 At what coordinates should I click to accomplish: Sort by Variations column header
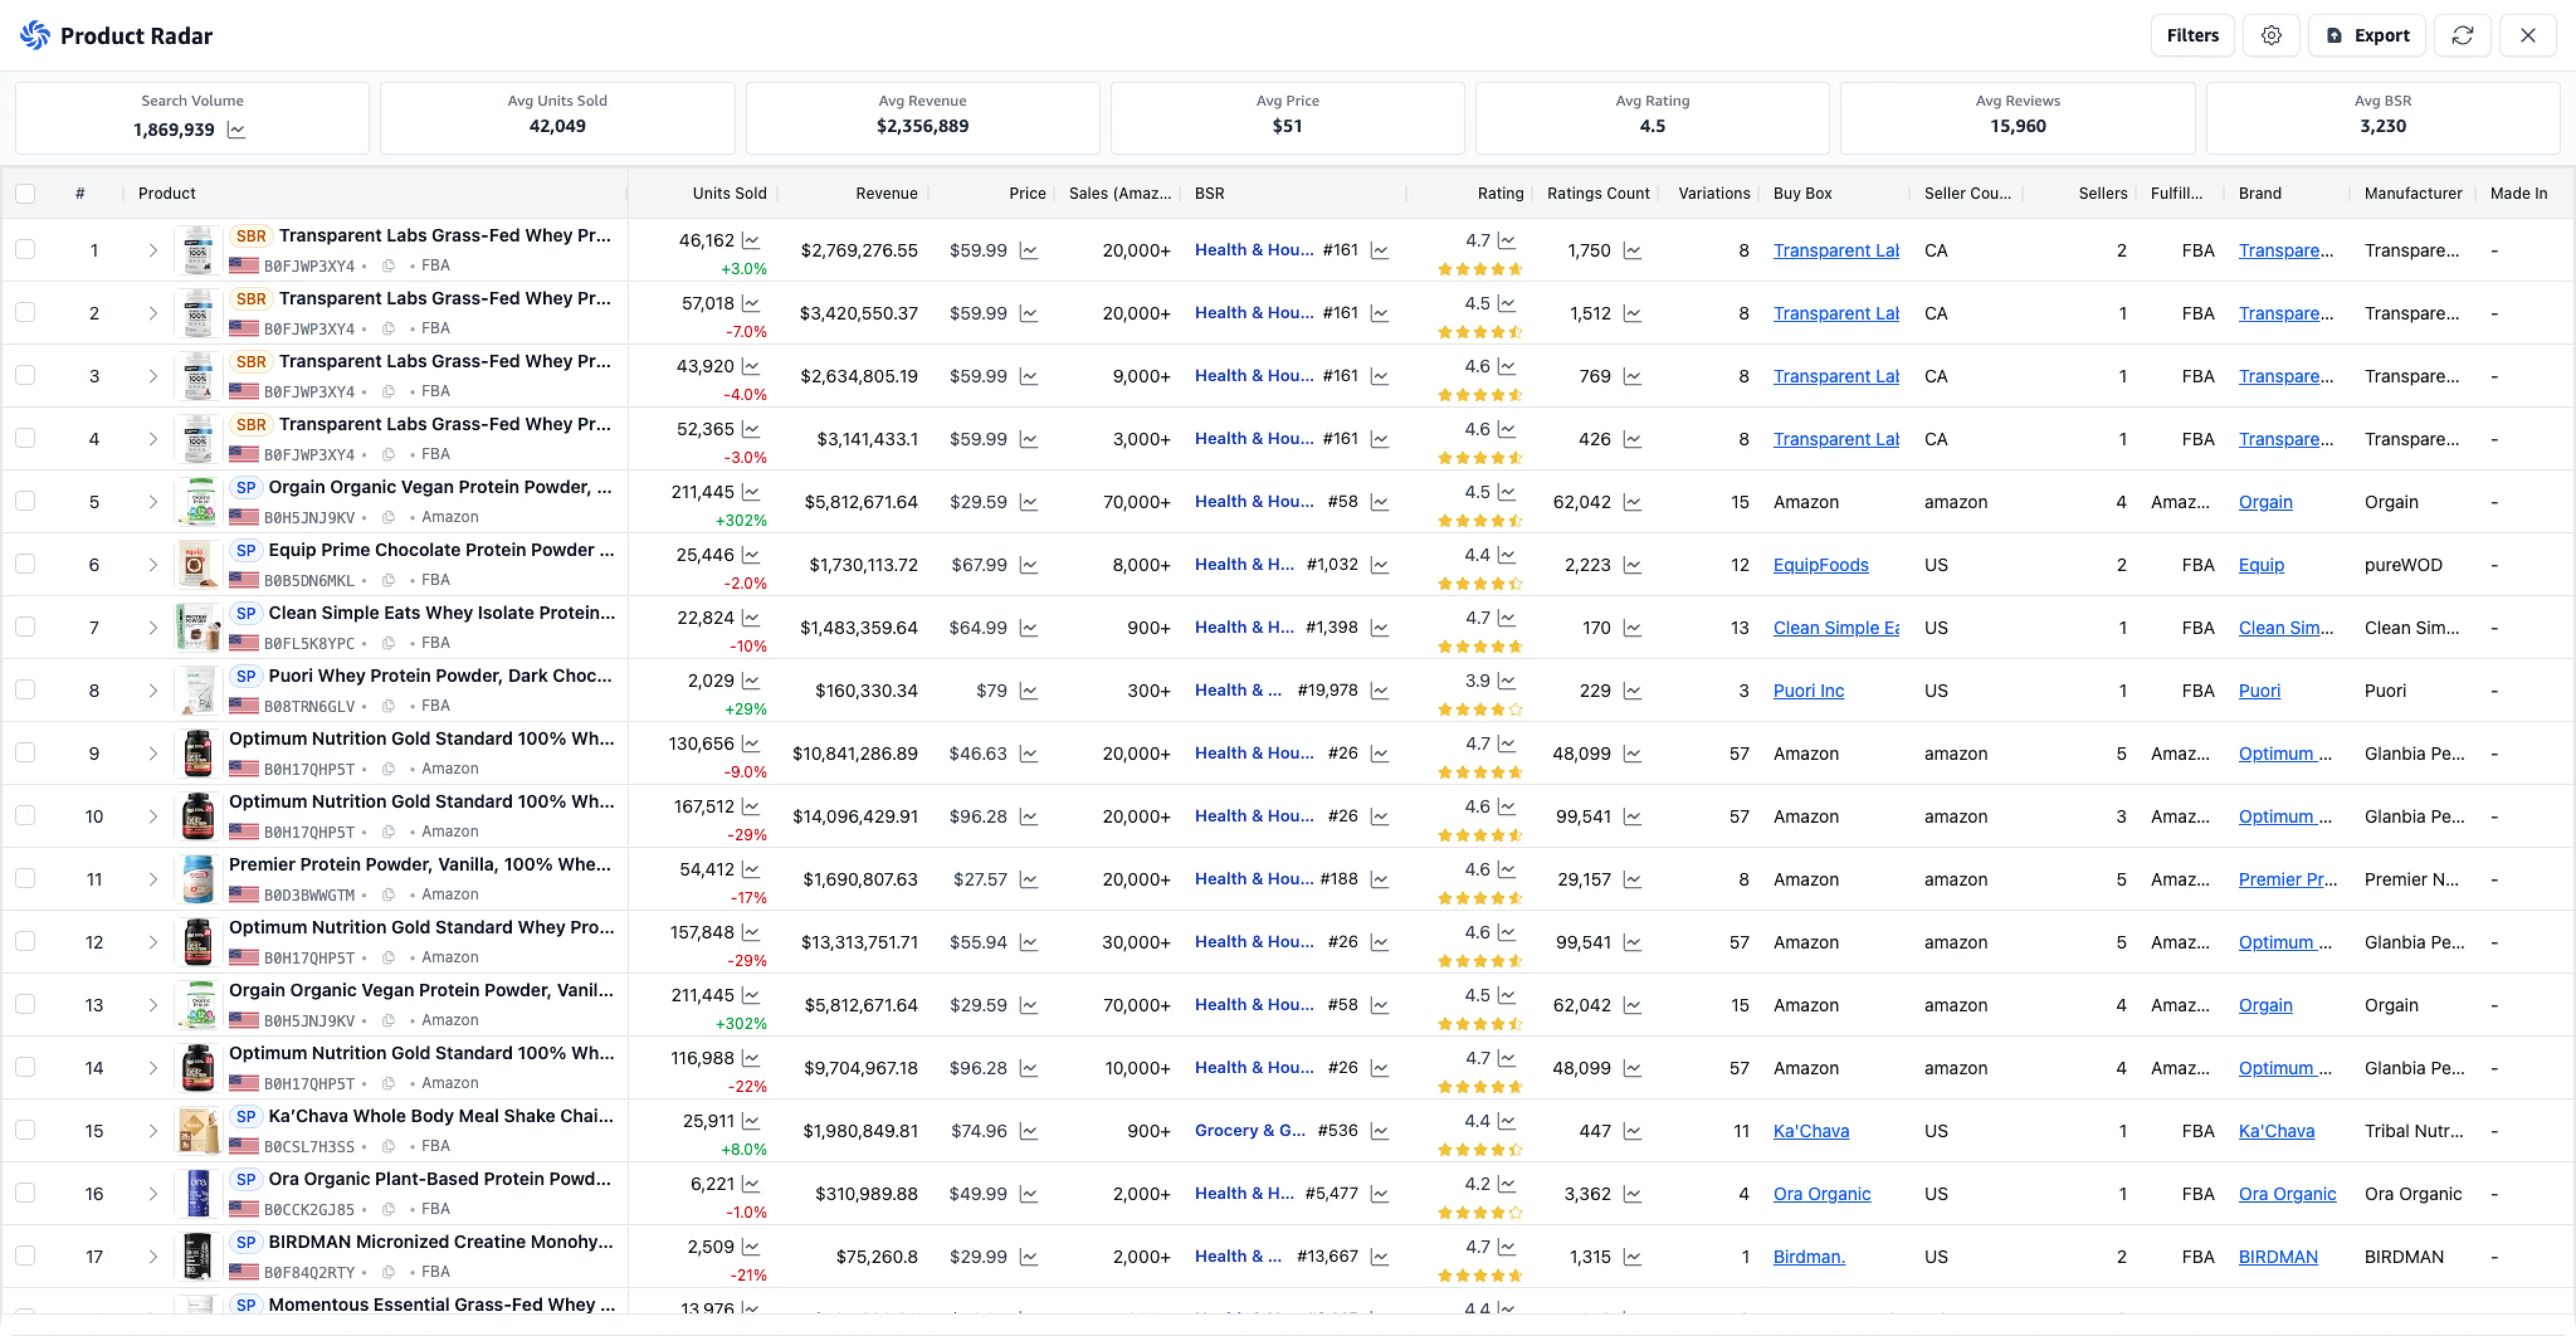[1714, 194]
